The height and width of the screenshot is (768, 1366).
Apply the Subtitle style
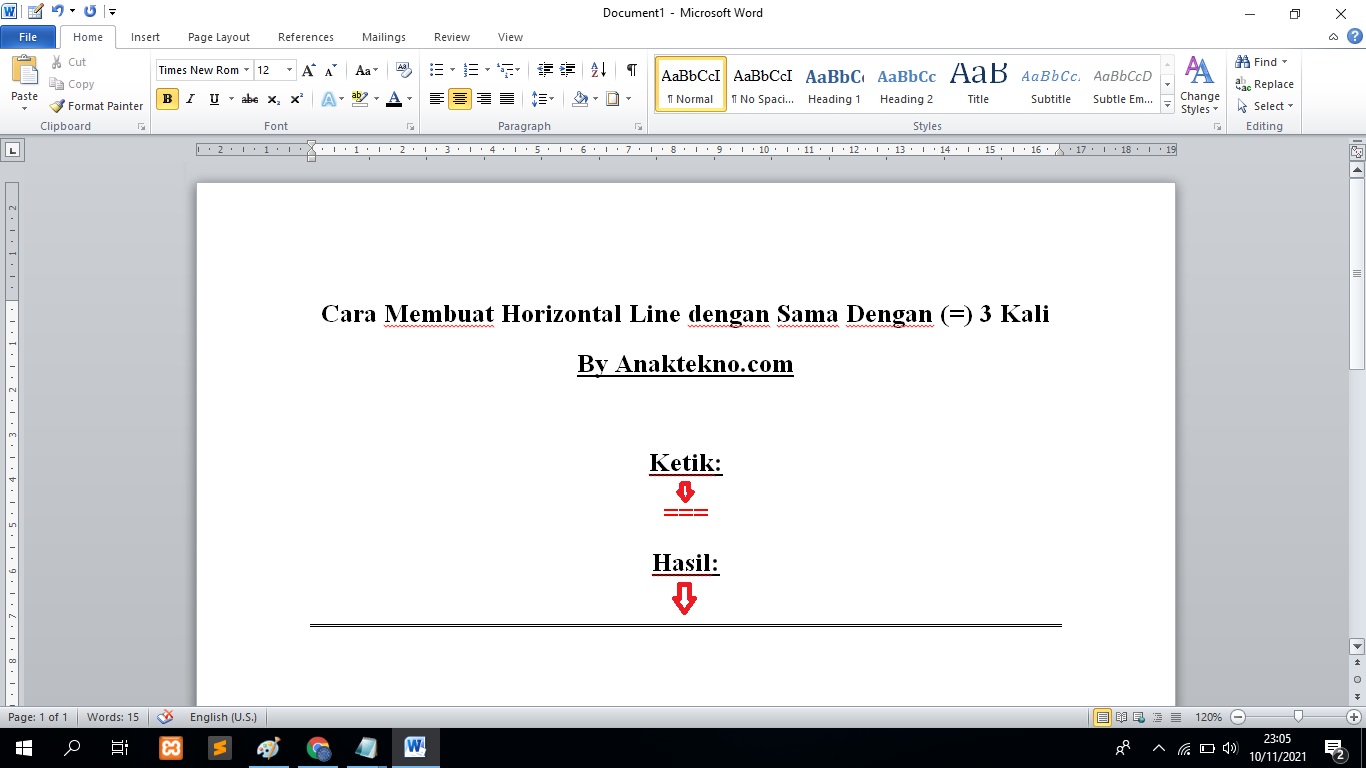coord(1051,84)
